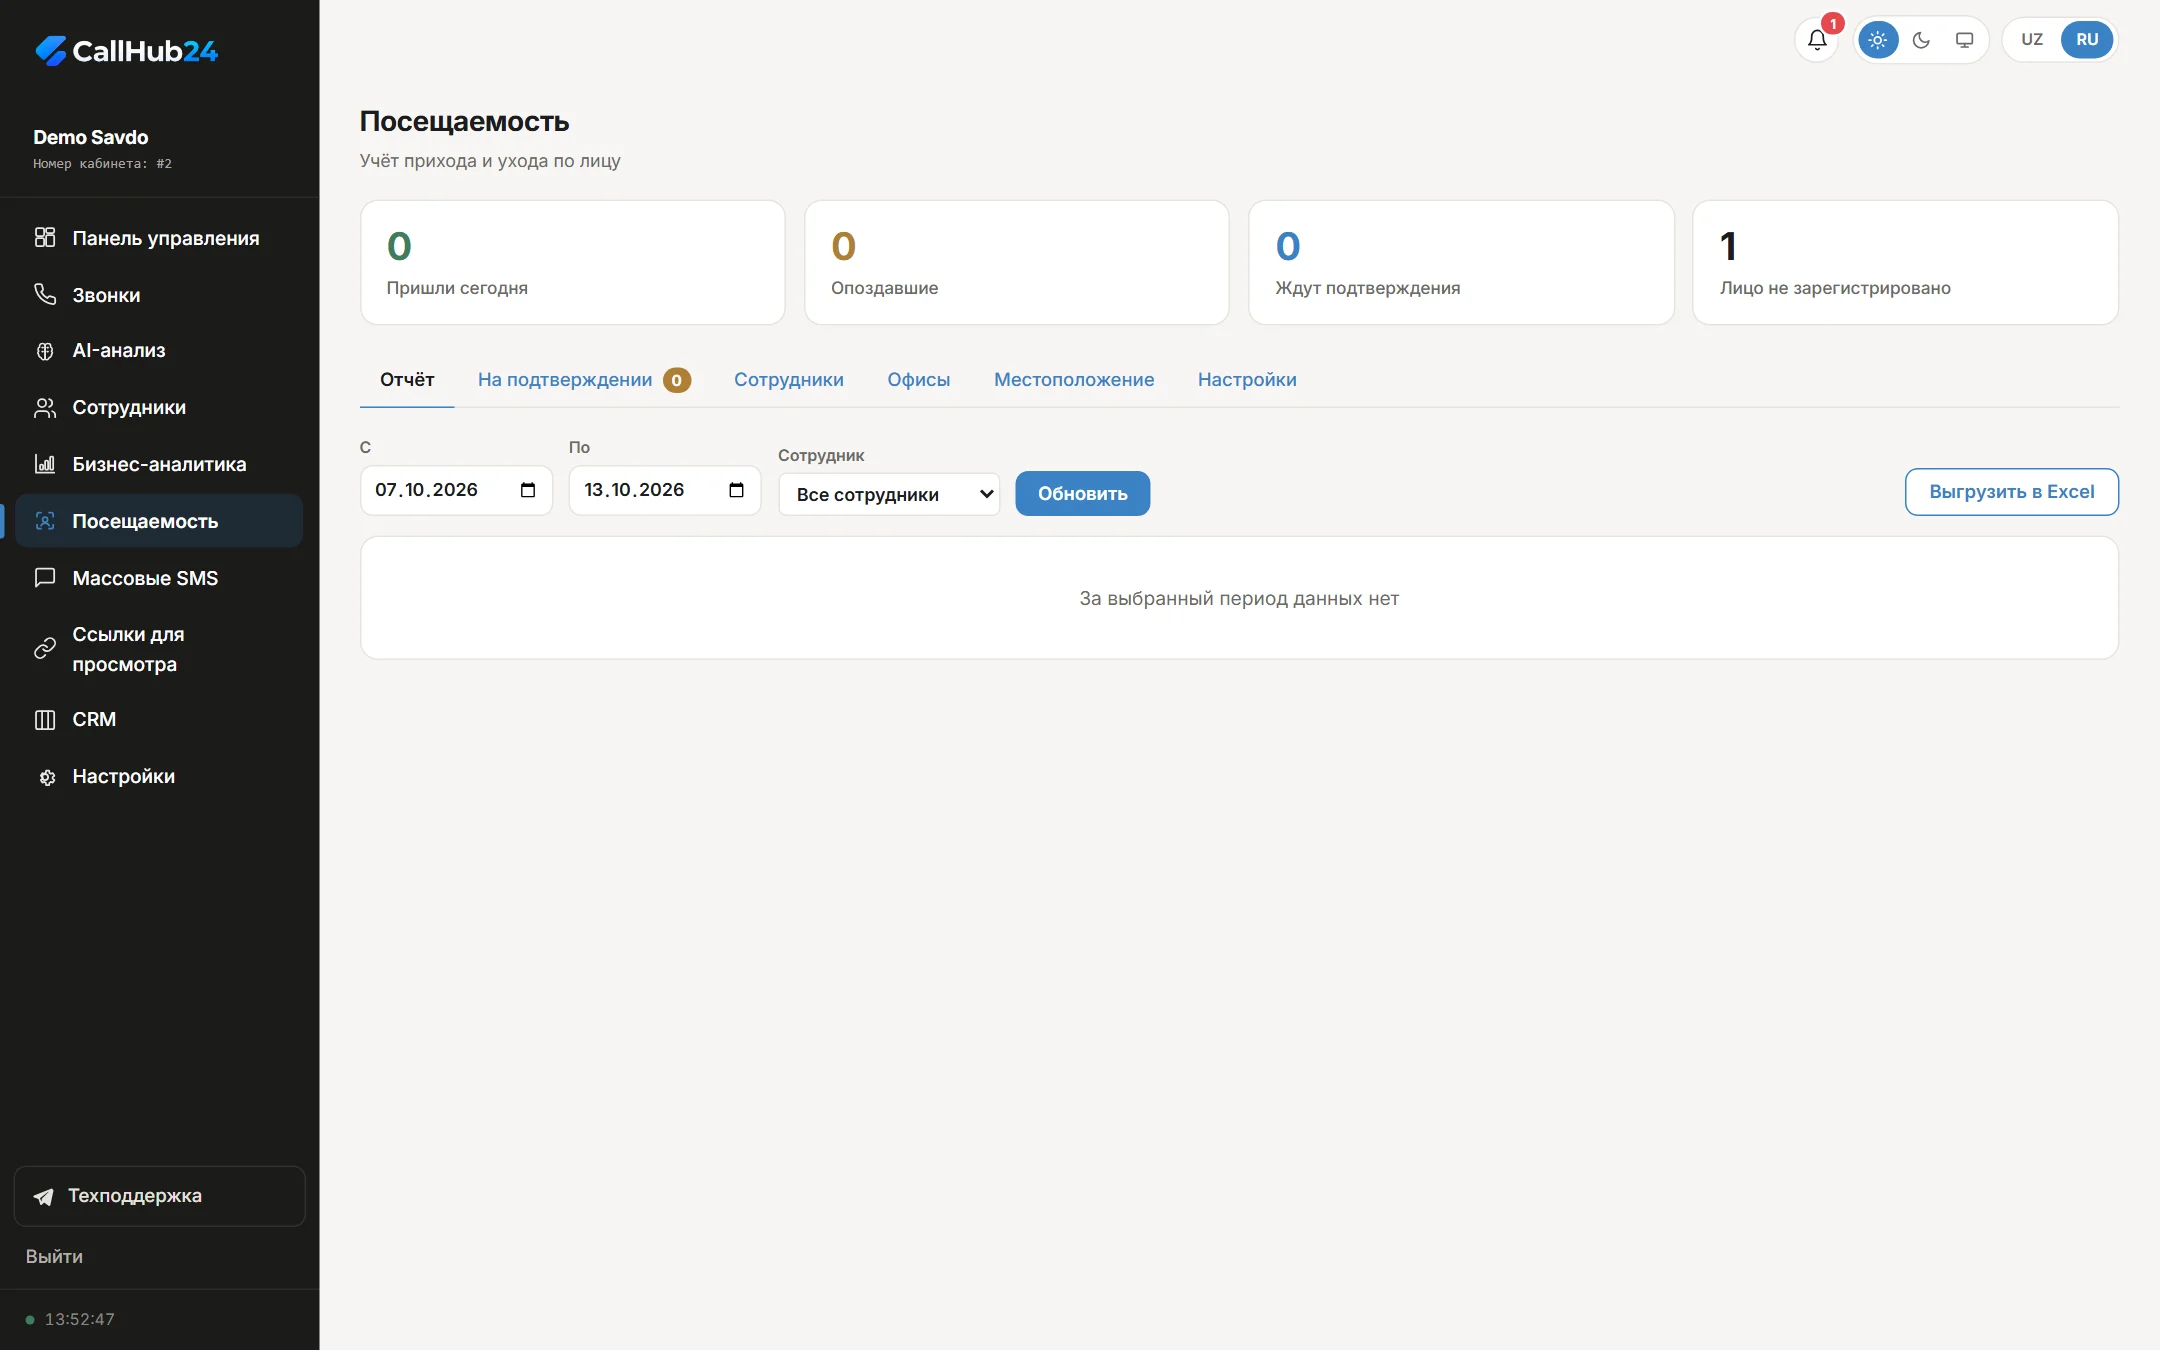The width and height of the screenshot is (2160, 1350).
Task: Open AI-анализ icon in sidebar
Action: (x=45, y=351)
